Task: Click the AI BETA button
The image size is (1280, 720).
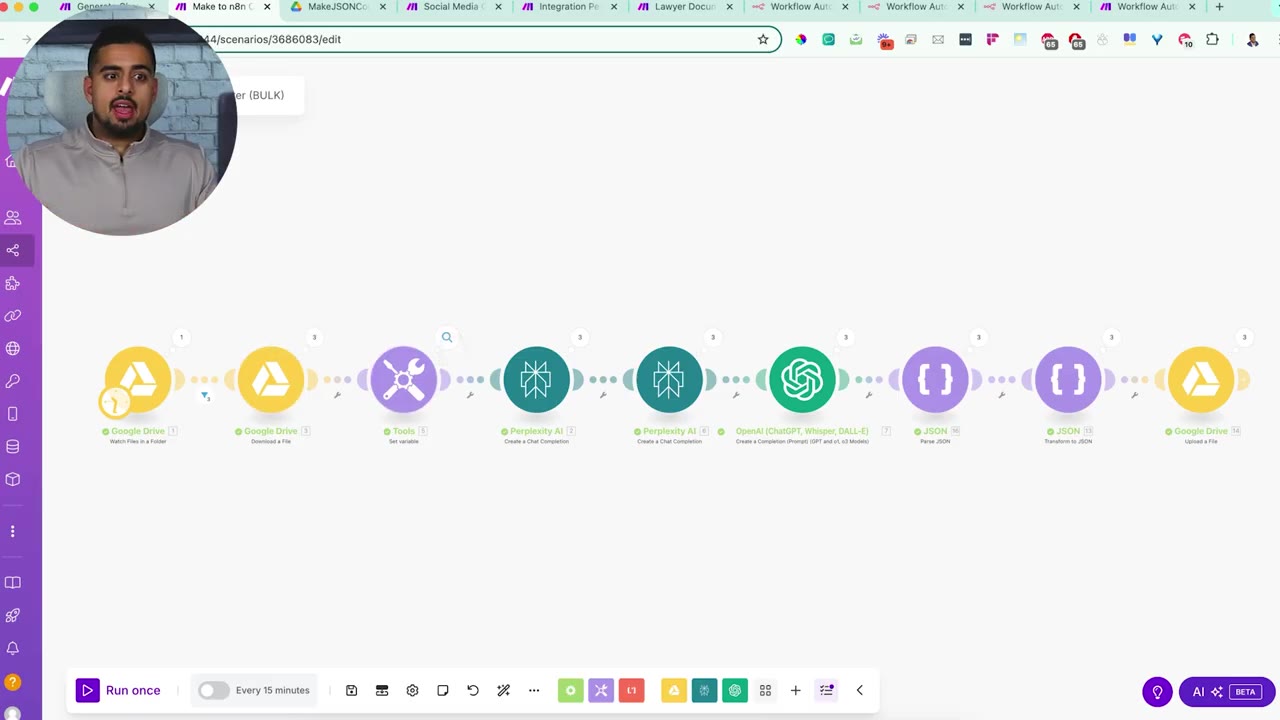Action: [x=1227, y=691]
